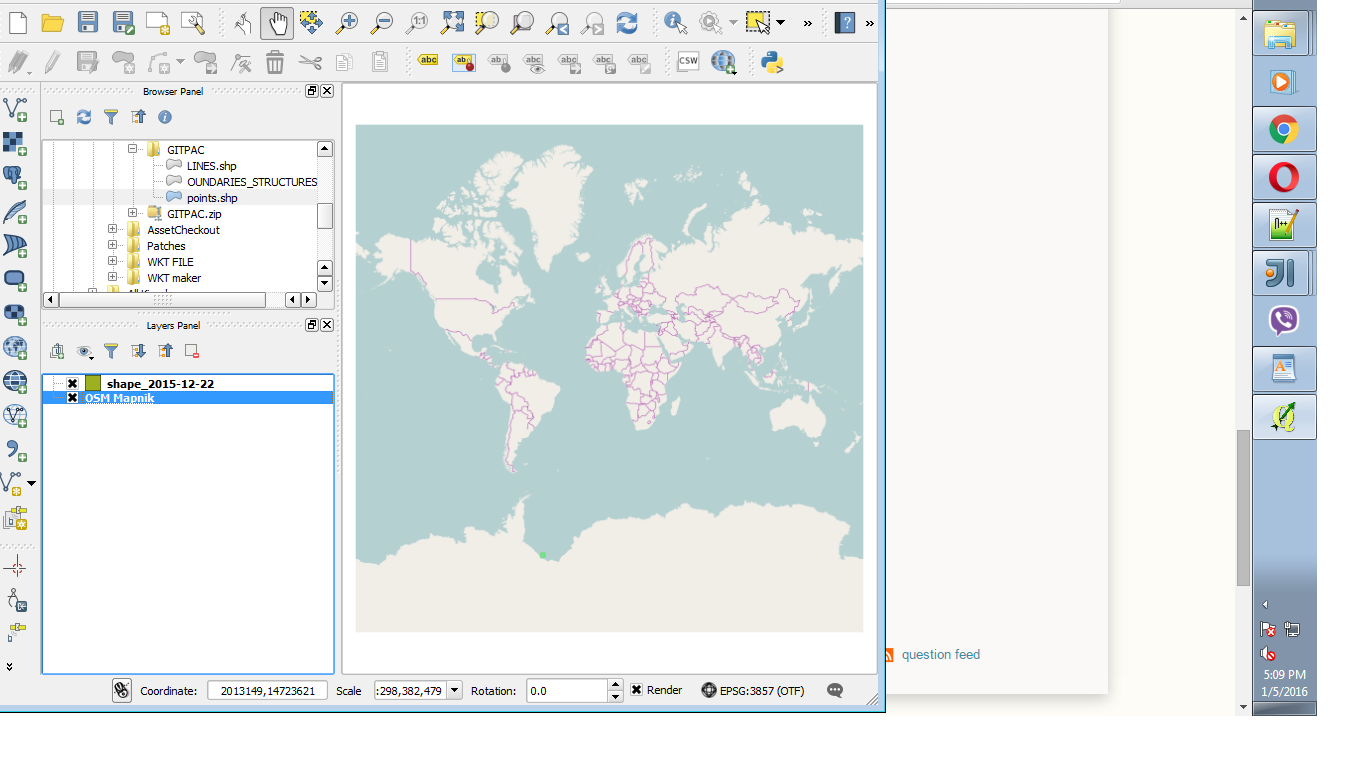This screenshot has height=768, width=1366.
Task: Toggle visibility of shape_2015-12-22 layer
Action: pyautogui.click(x=72, y=384)
